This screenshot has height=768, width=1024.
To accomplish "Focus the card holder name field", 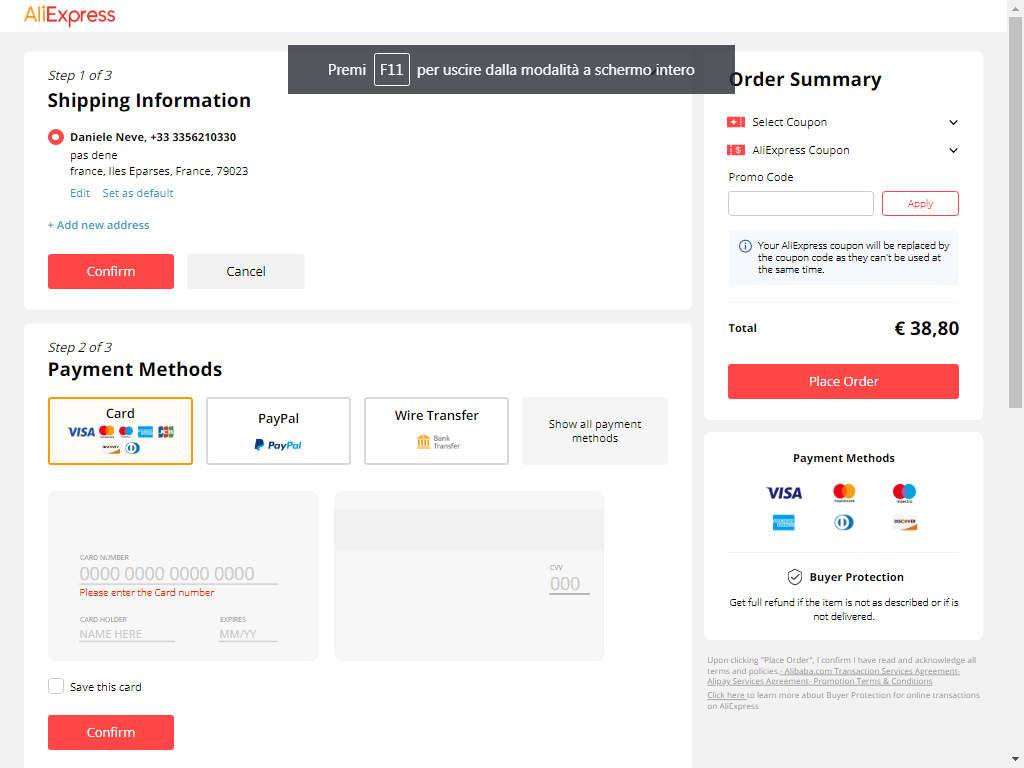I will point(127,634).
